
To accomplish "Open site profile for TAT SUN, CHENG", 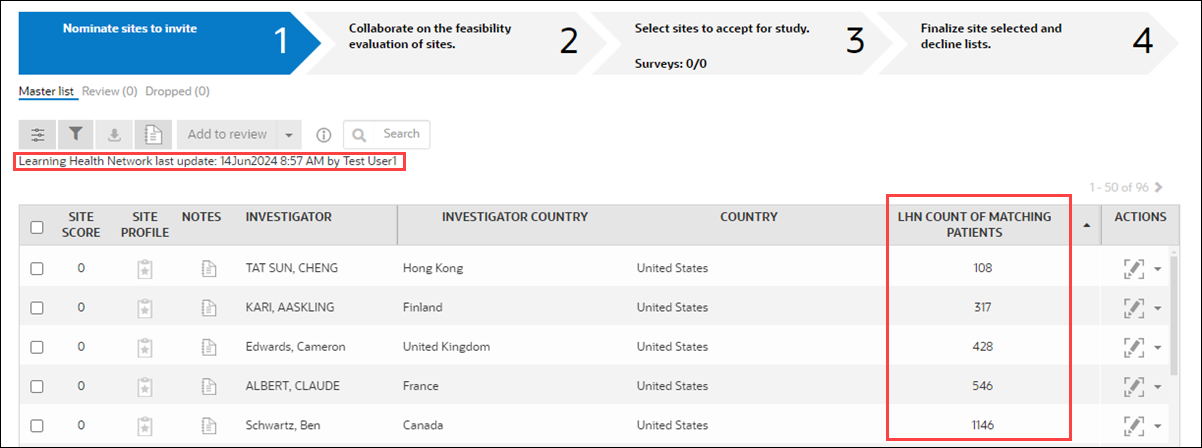I will pos(145,268).
